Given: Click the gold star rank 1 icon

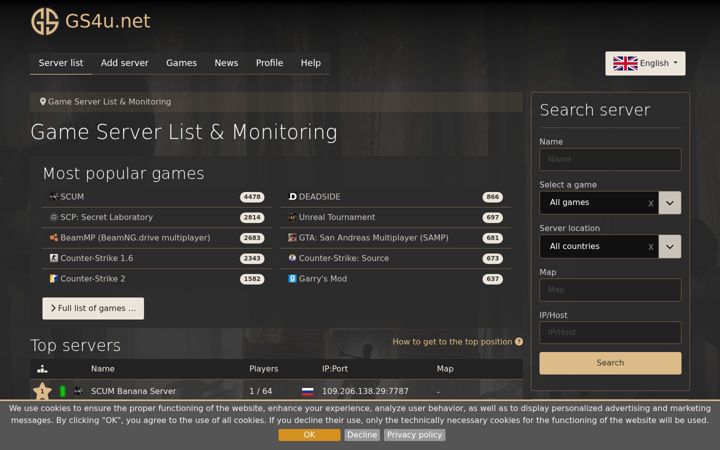Looking at the screenshot, I should point(42,392).
